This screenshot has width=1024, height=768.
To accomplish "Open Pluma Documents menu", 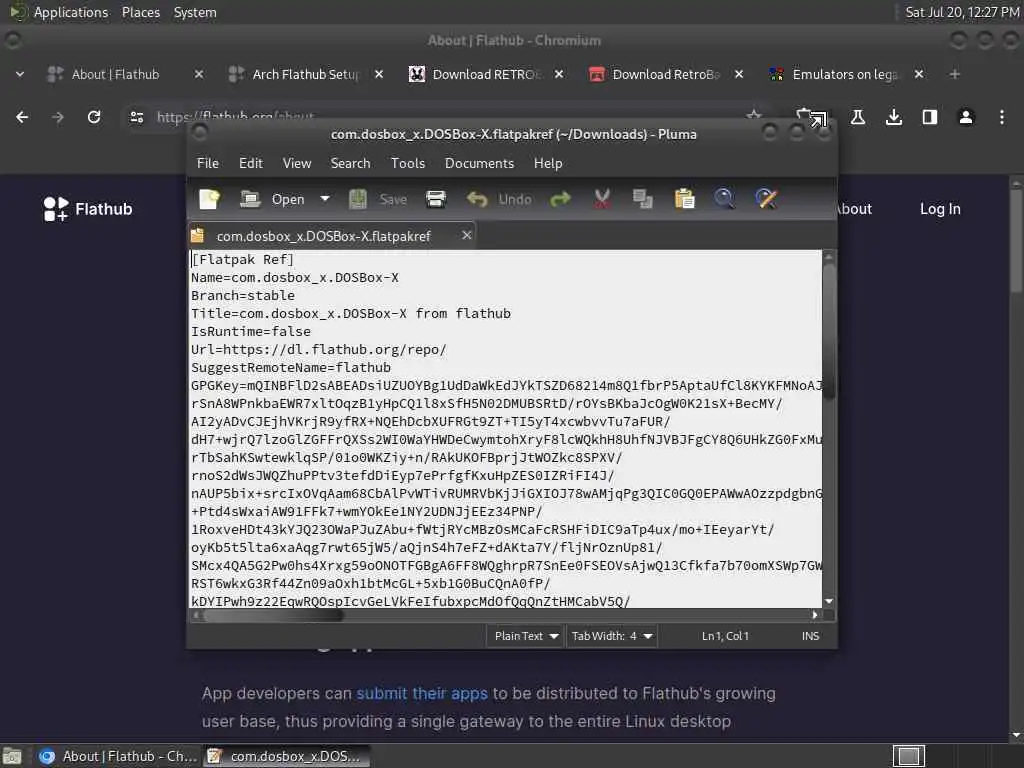I will (x=479, y=163).
